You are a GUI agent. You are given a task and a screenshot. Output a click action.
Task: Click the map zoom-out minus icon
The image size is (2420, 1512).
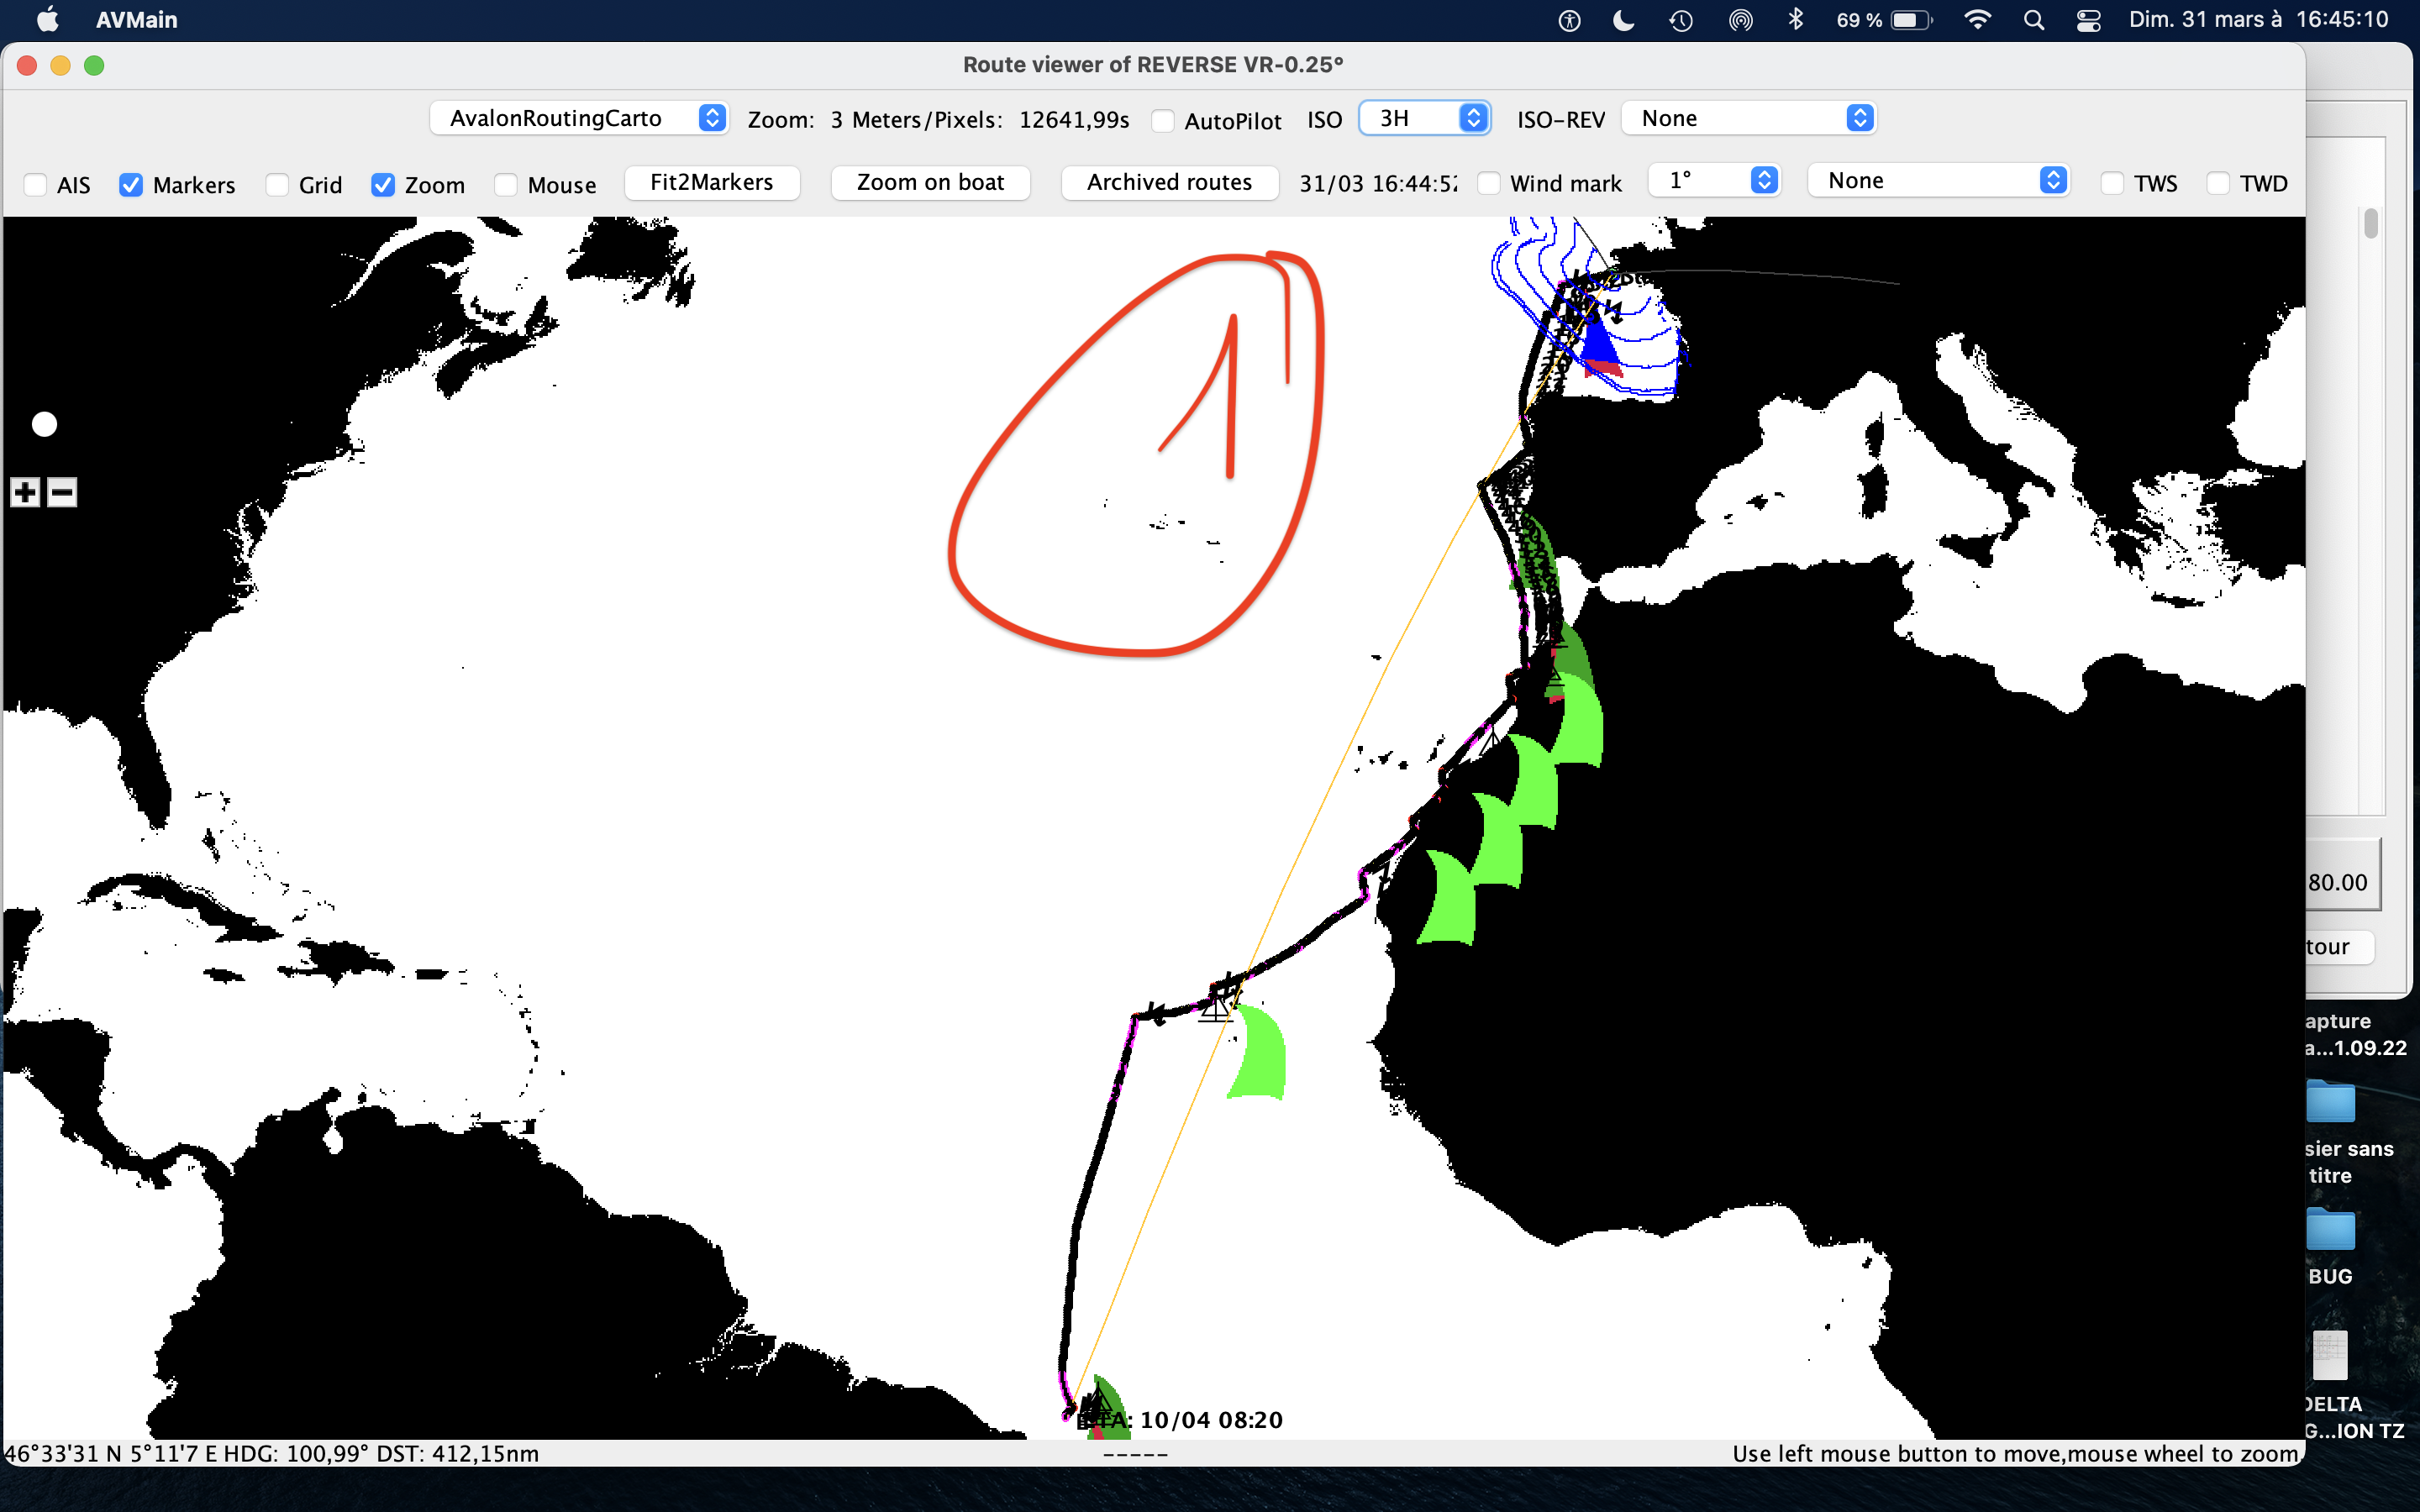pos(62,492)
